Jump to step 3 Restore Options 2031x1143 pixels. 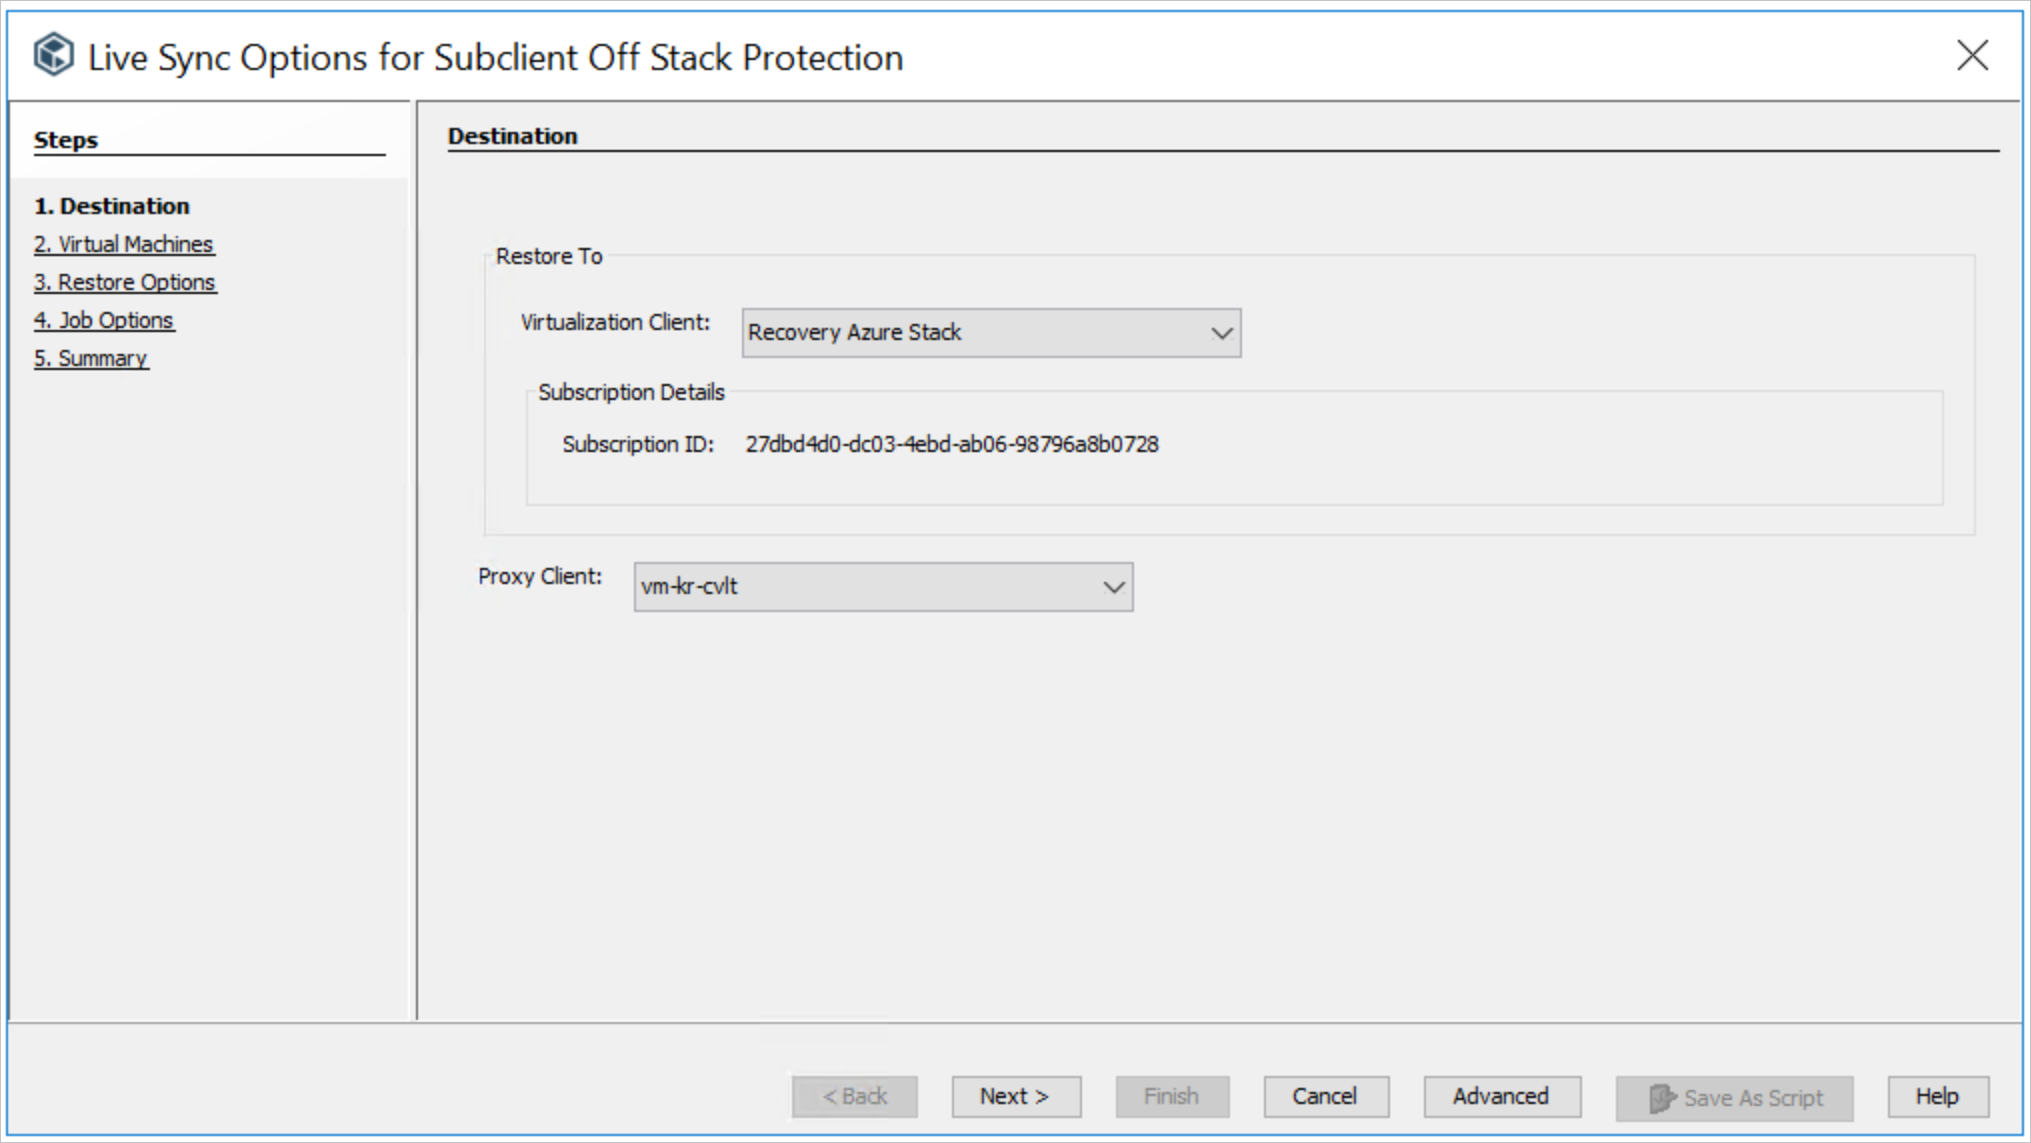click(x=125, y=282)
